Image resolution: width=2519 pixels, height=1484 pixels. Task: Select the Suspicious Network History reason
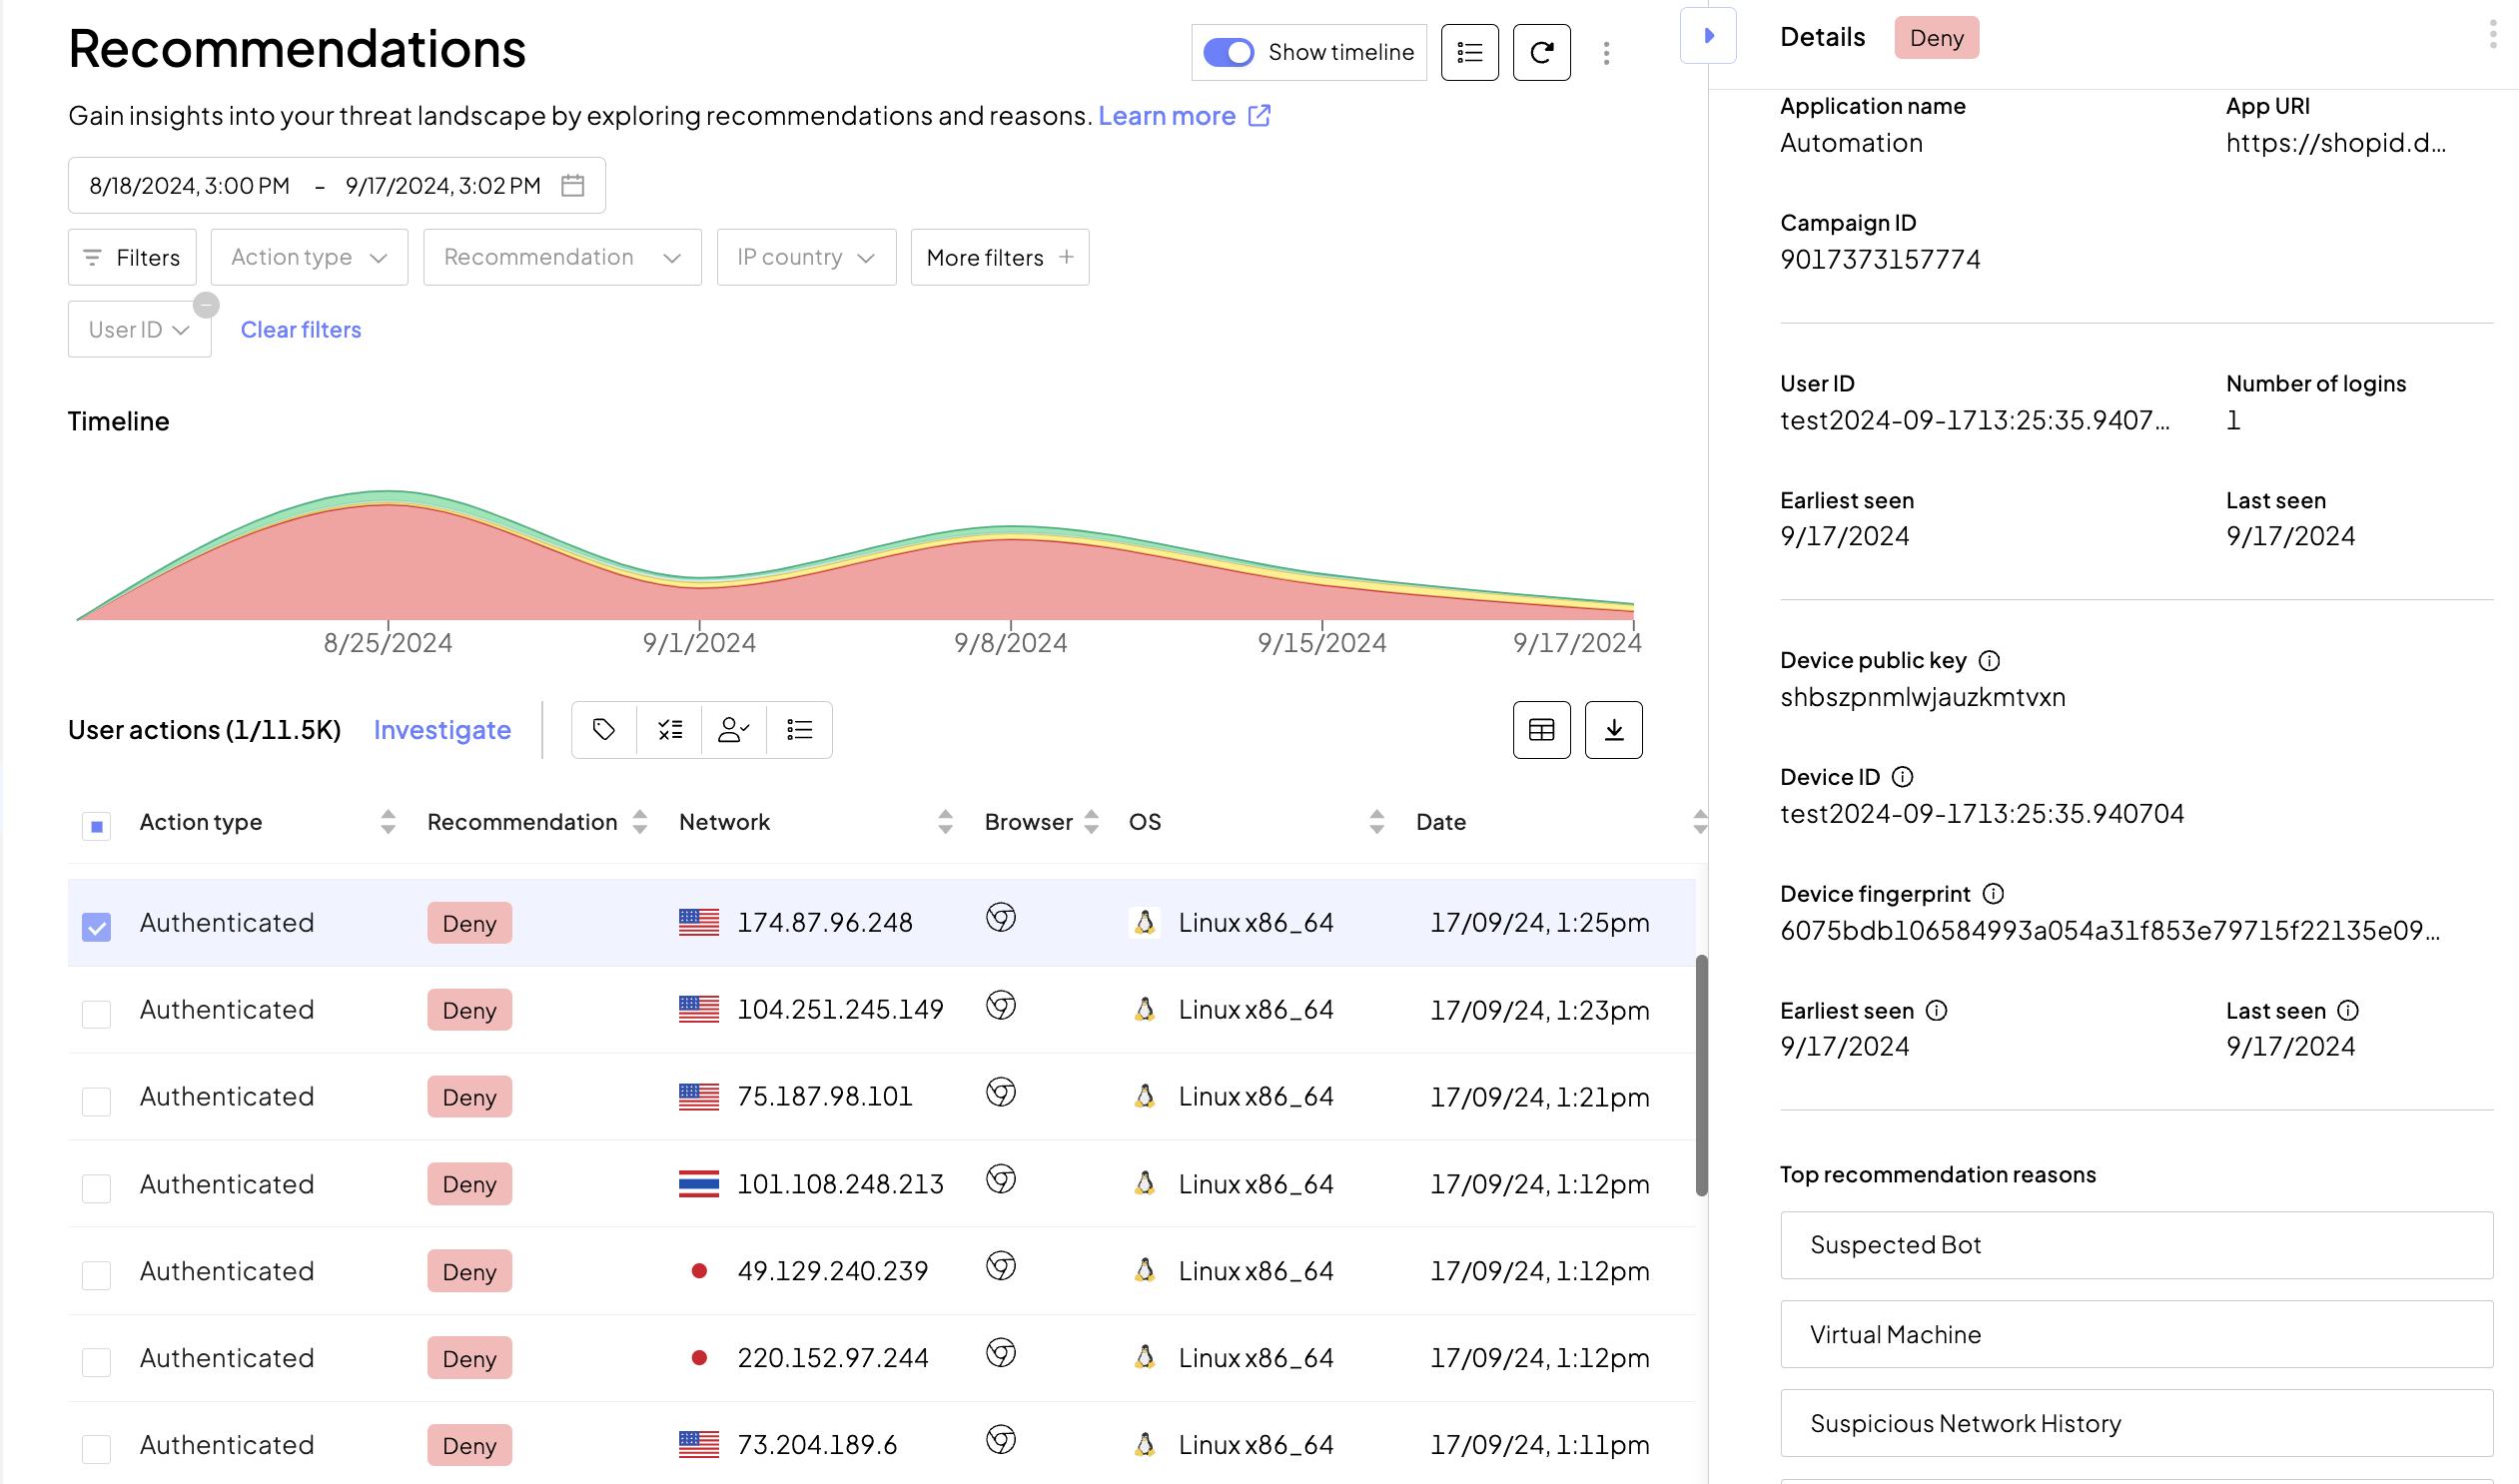pos(2136,1424)
